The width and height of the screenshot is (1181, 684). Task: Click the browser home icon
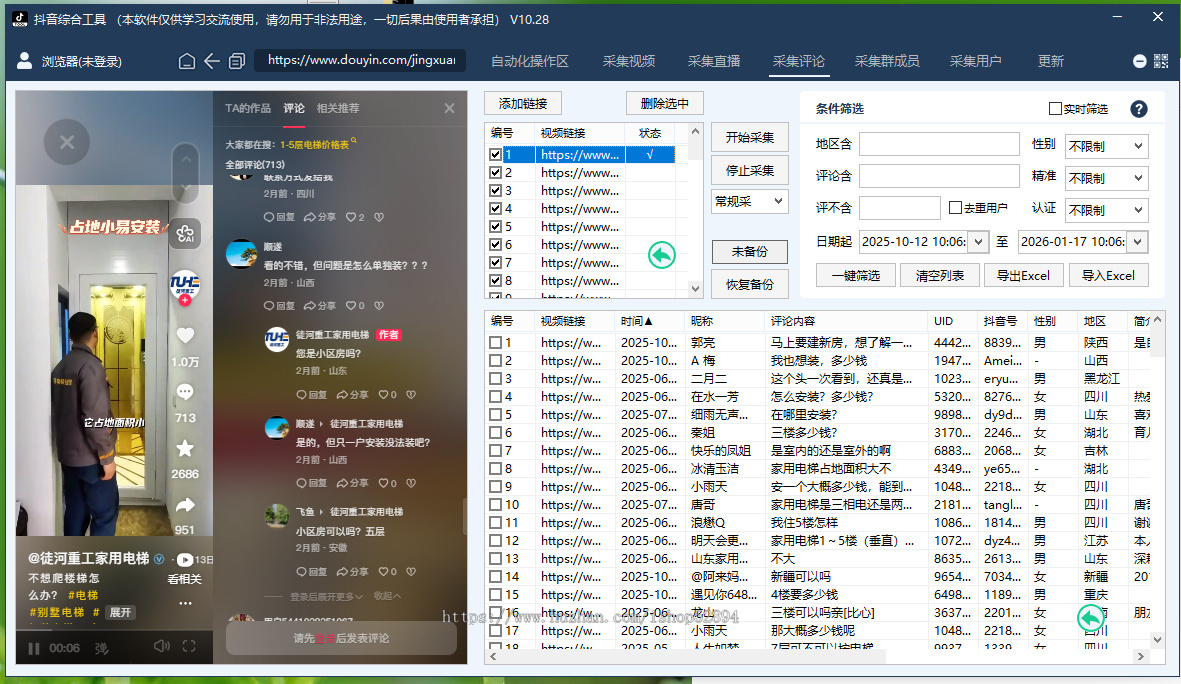click(x=187, y=61)
